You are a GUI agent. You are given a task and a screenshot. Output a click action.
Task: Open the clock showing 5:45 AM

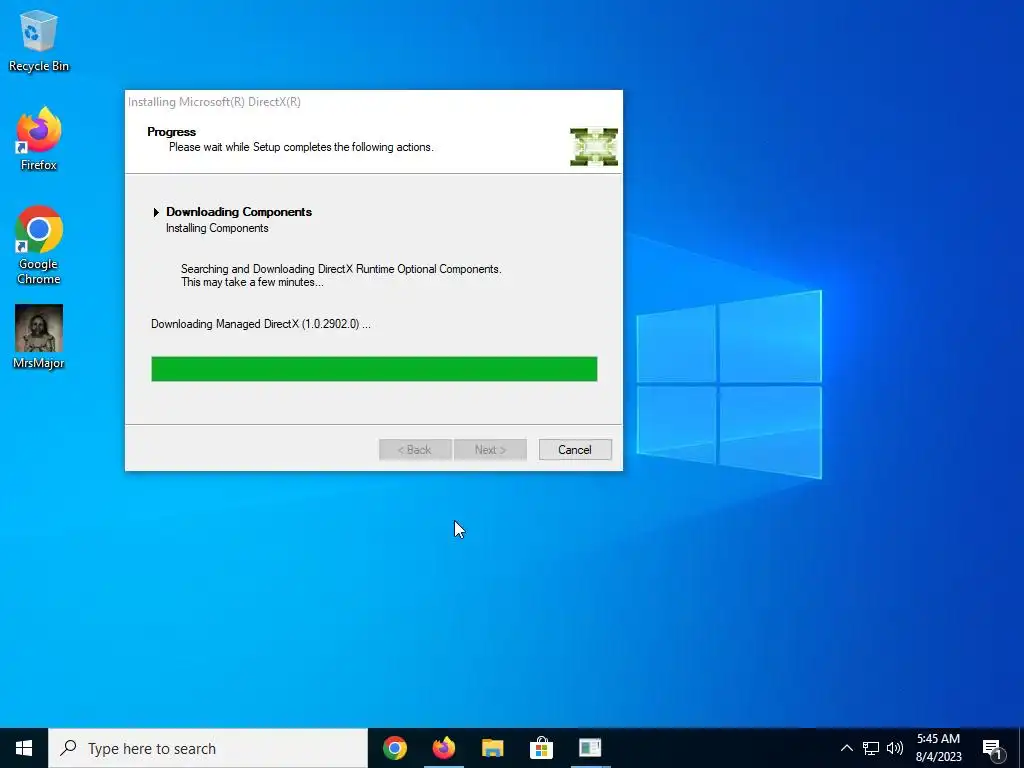pos(938,748)
